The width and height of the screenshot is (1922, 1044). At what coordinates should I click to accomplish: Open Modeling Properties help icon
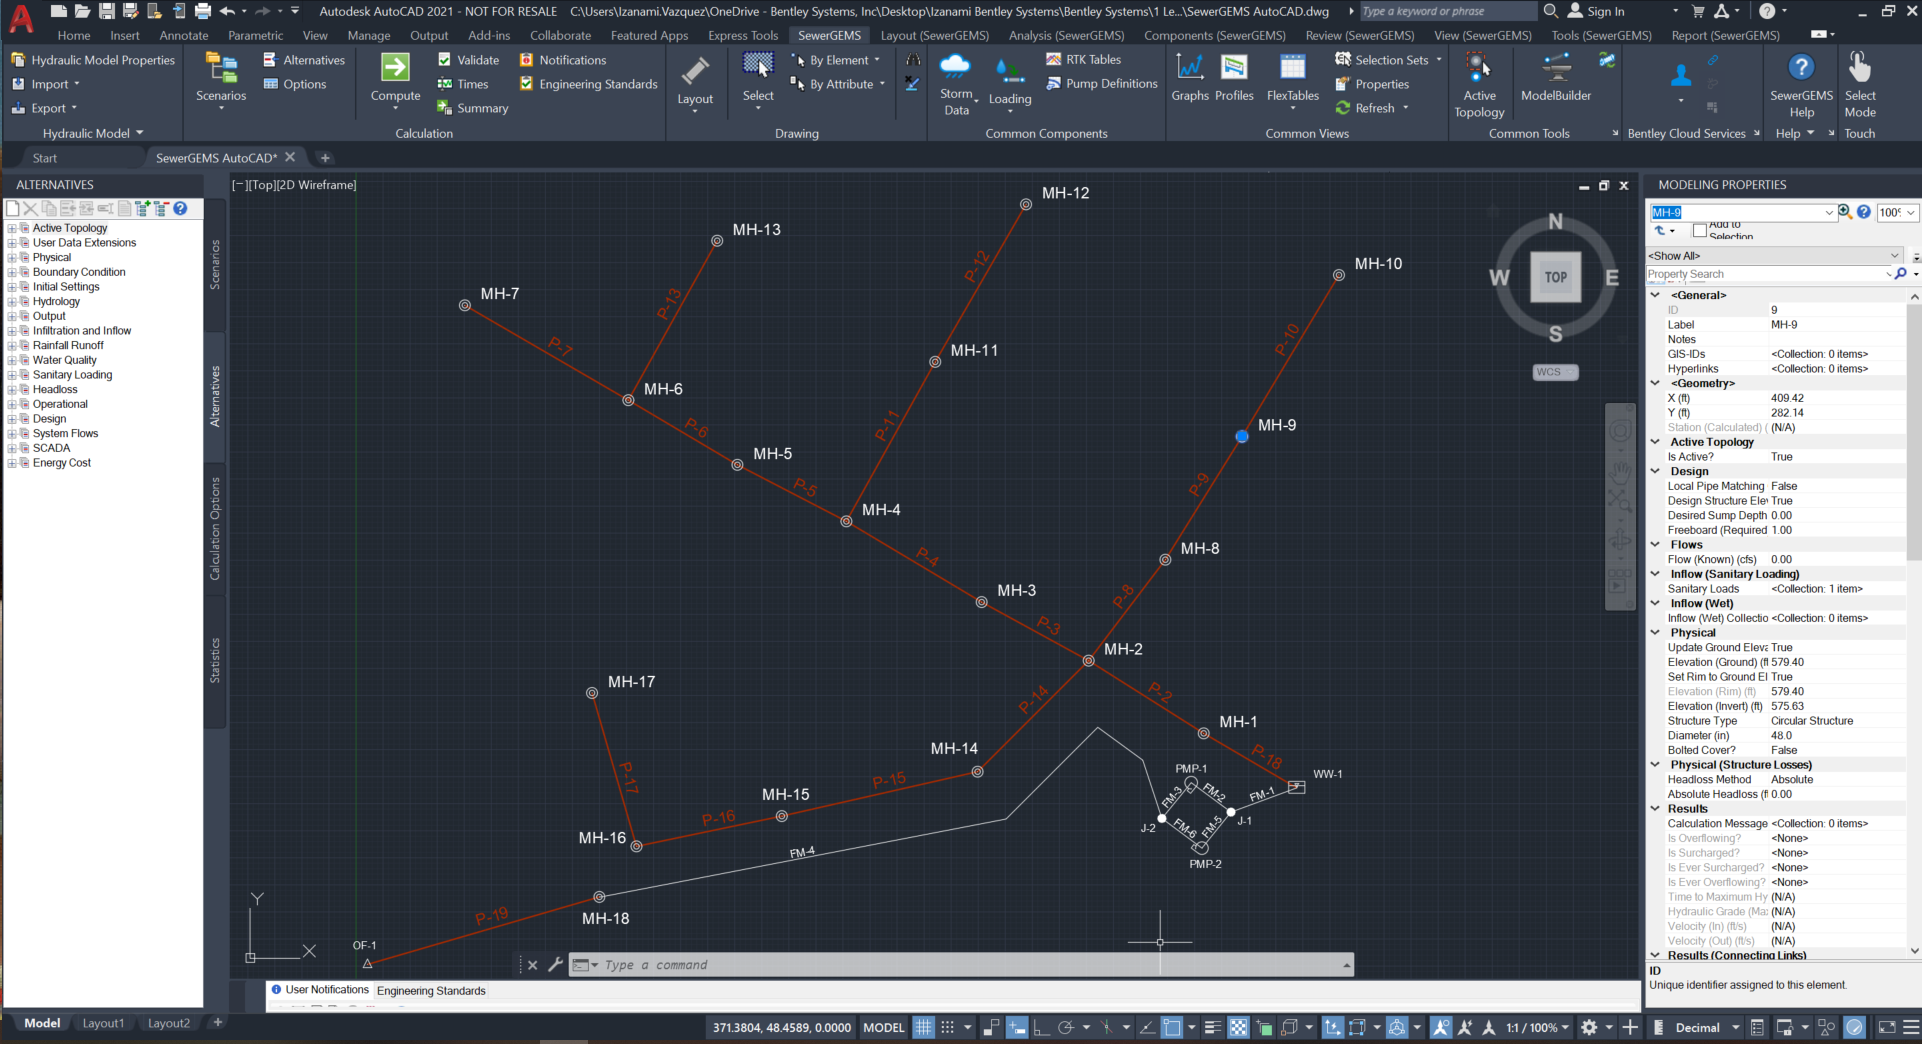(1864, 212)
